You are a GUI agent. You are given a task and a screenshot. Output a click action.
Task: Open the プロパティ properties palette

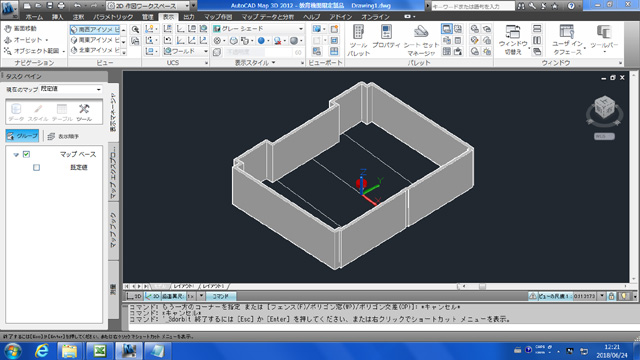click(386, 37)
